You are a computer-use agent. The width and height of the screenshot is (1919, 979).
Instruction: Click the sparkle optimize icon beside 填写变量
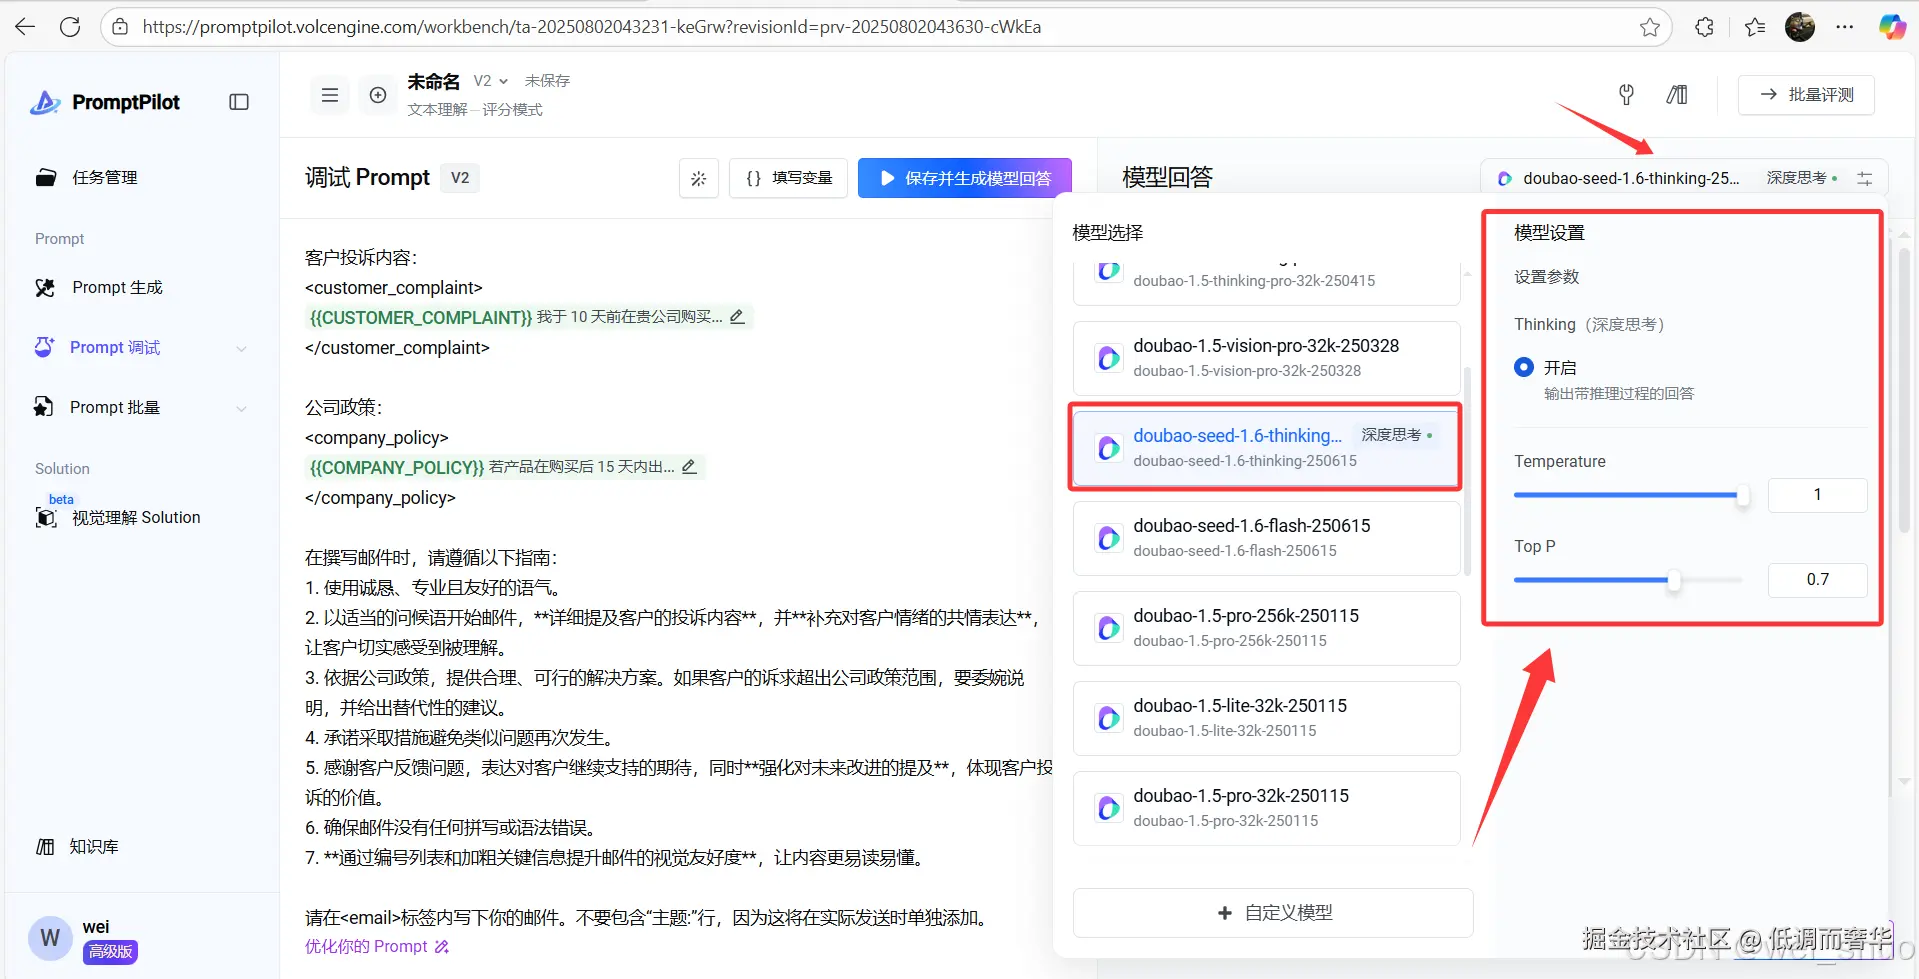(x=698, y=178)
